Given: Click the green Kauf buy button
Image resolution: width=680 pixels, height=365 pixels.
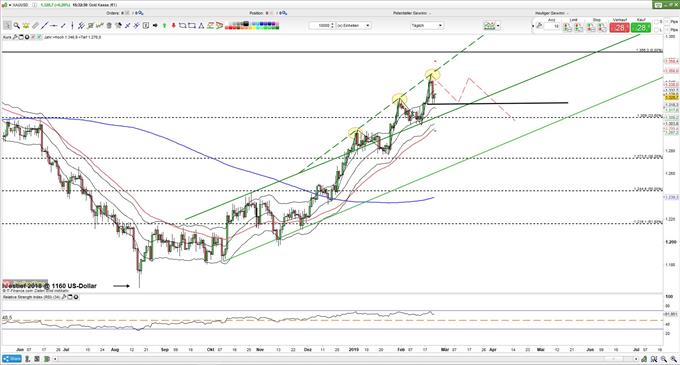Looking at the screenshot, I should pyautogui.click(x=641, y=28).
